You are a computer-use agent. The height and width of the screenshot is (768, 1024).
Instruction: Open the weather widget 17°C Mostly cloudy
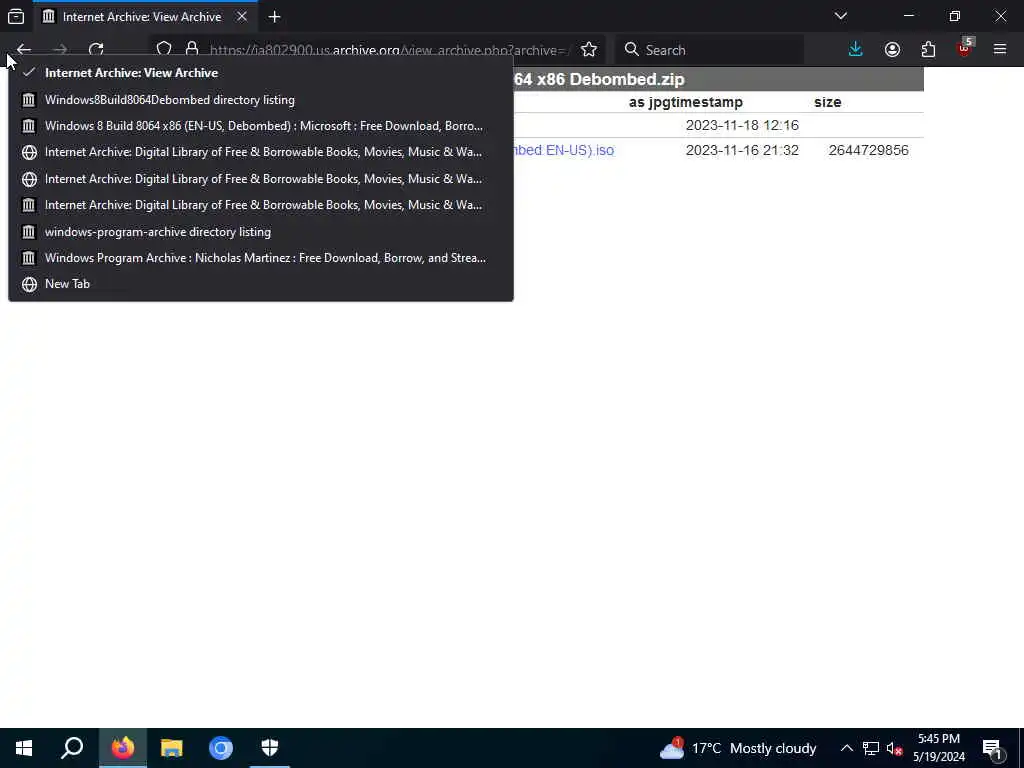pyautogui.click(x=738, y=748)
